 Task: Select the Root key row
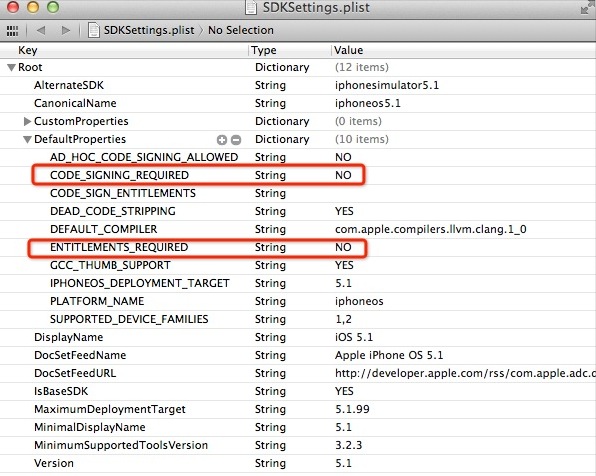pyautogui.click(x=30, y=67)
